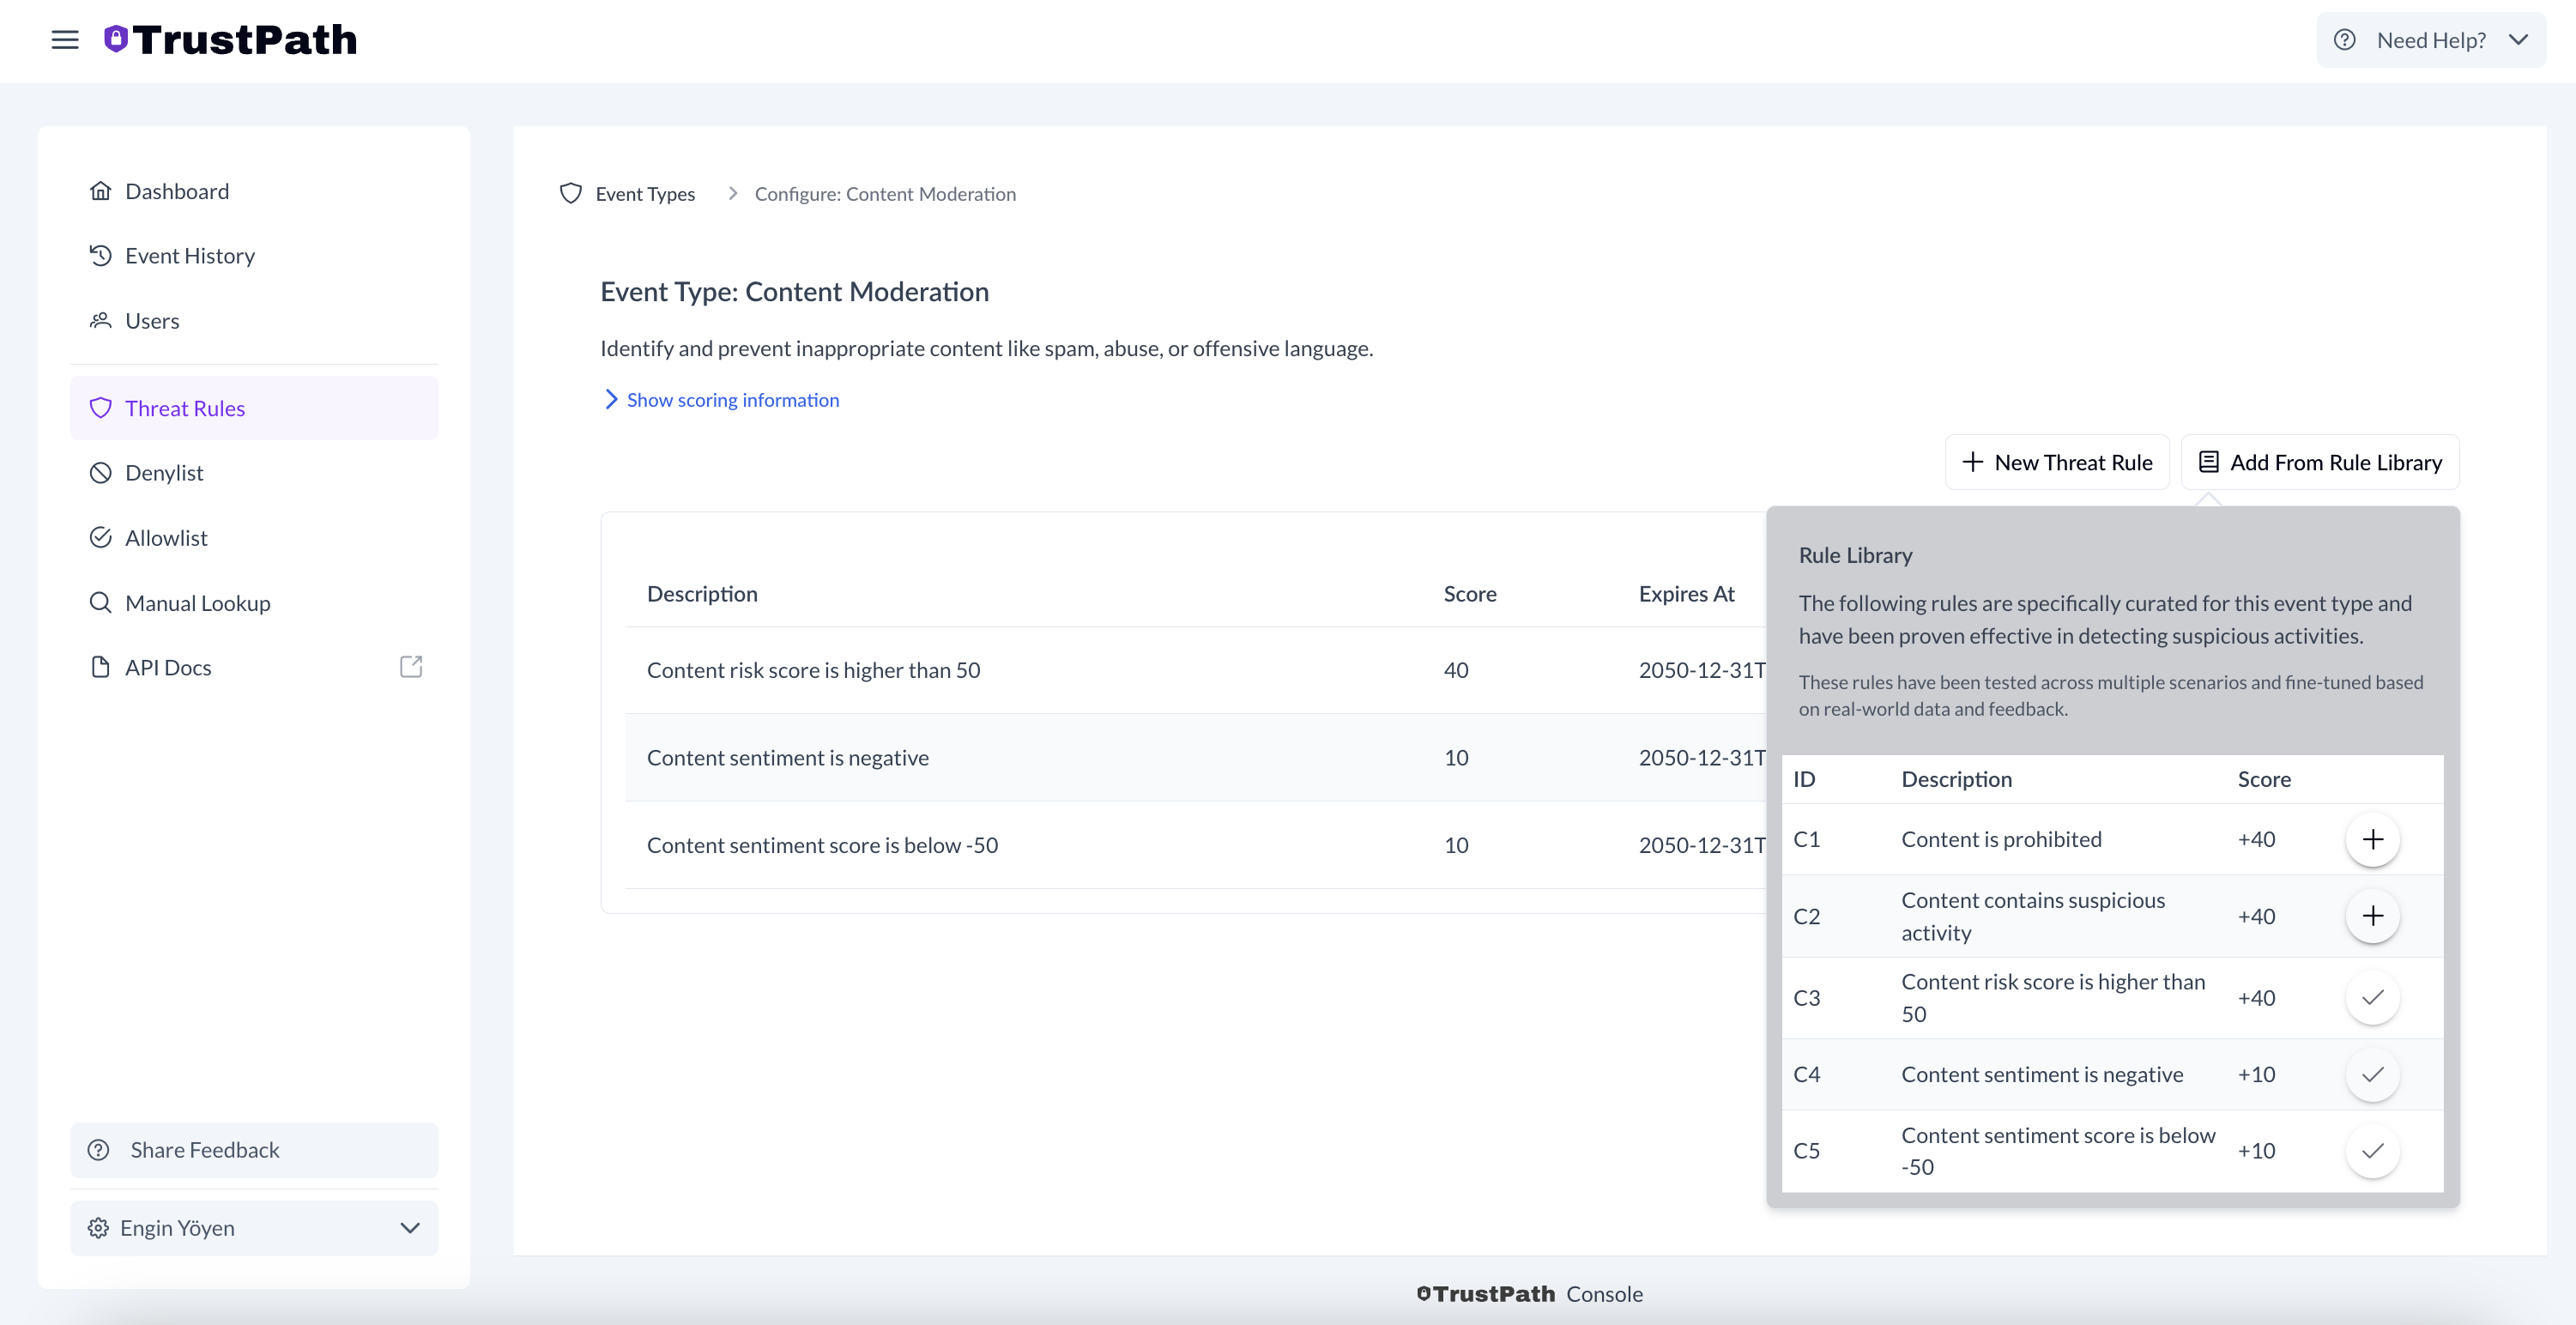Click the Share Feedback question icon
The image size is (2576, 1325).
98,1150
